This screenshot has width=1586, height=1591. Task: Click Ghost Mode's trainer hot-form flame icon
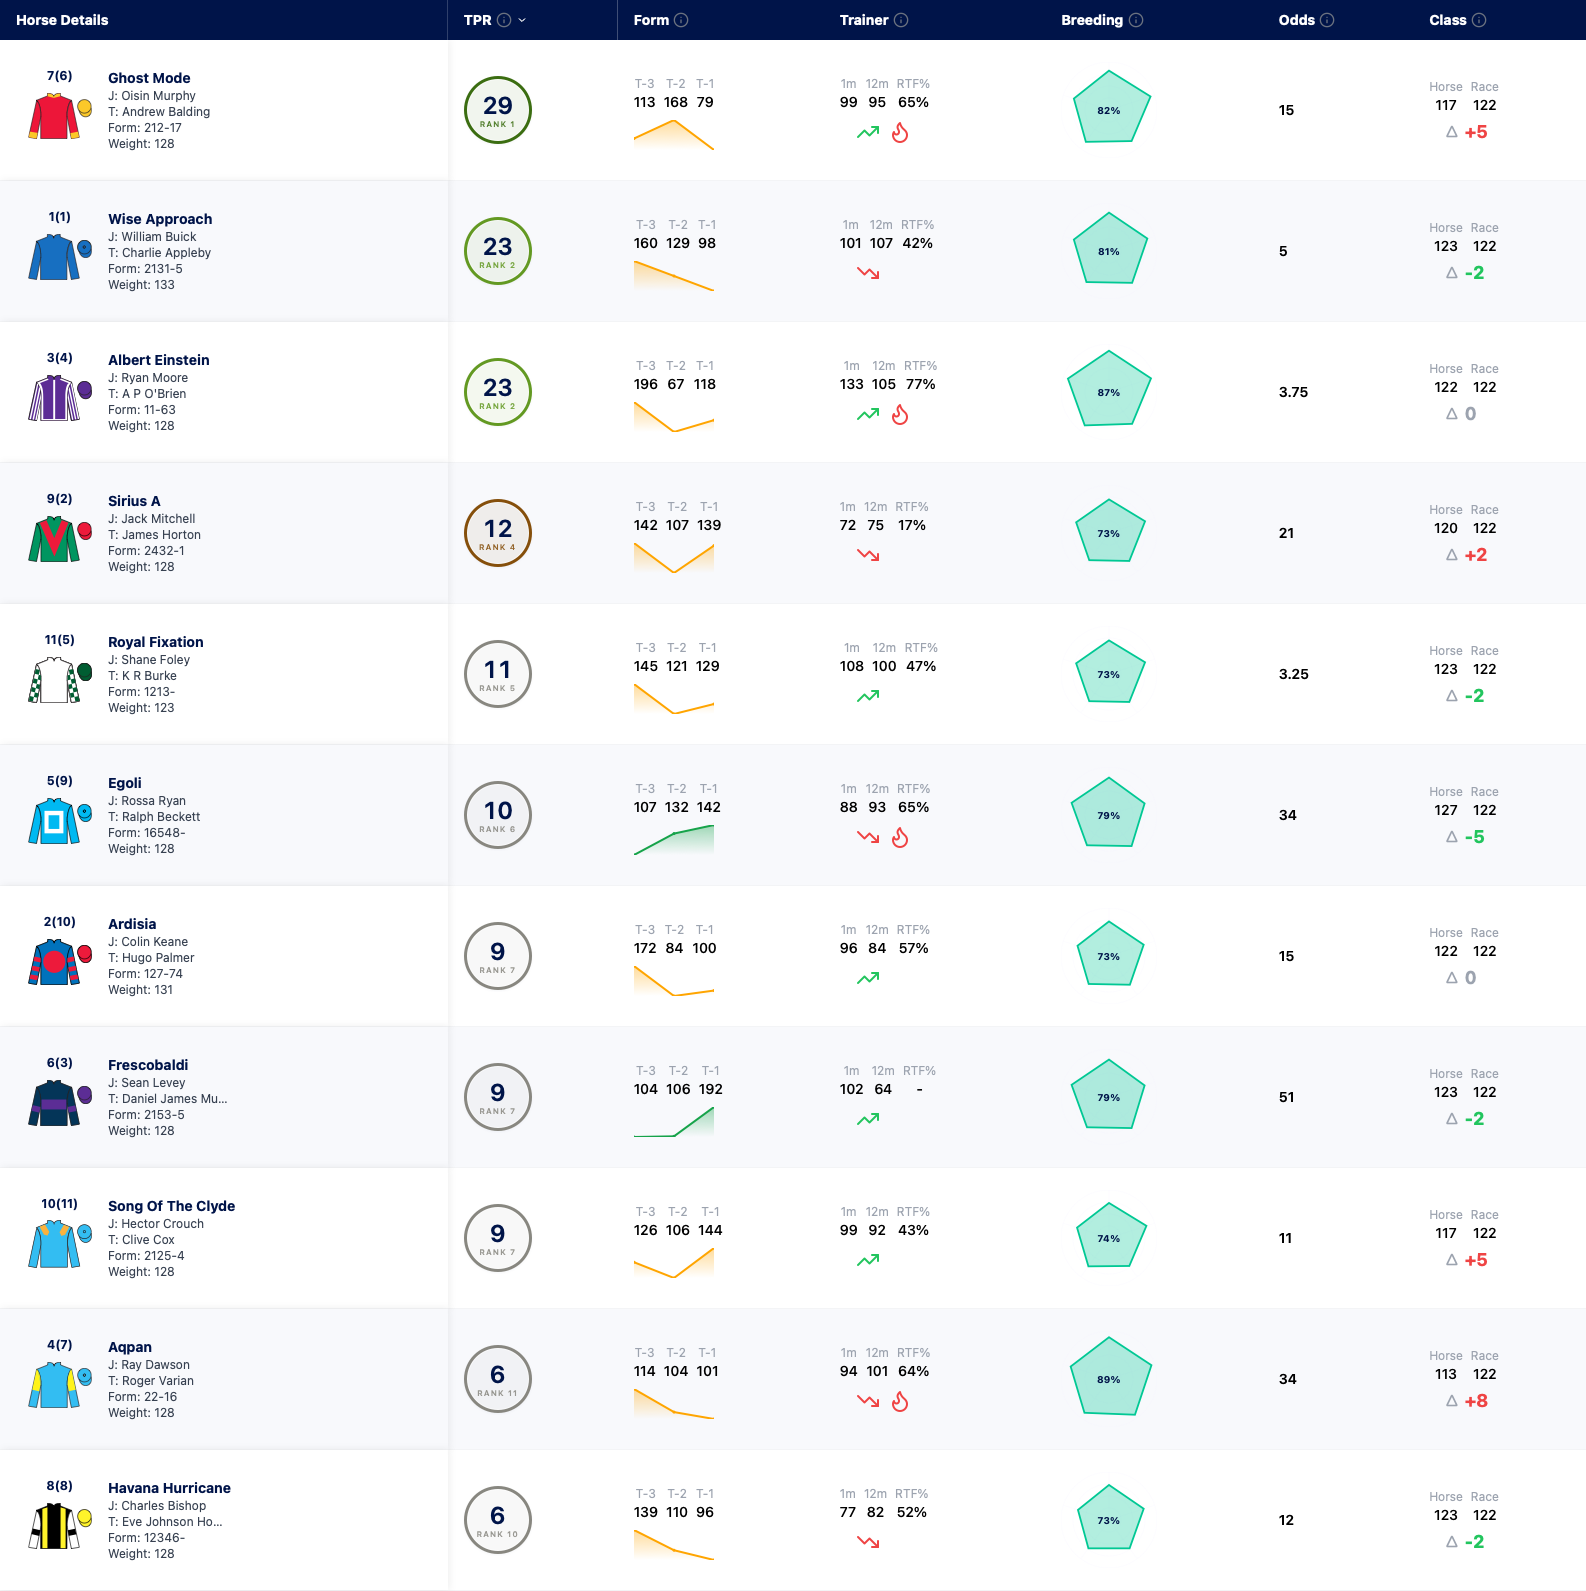click(x=900, y=133)
